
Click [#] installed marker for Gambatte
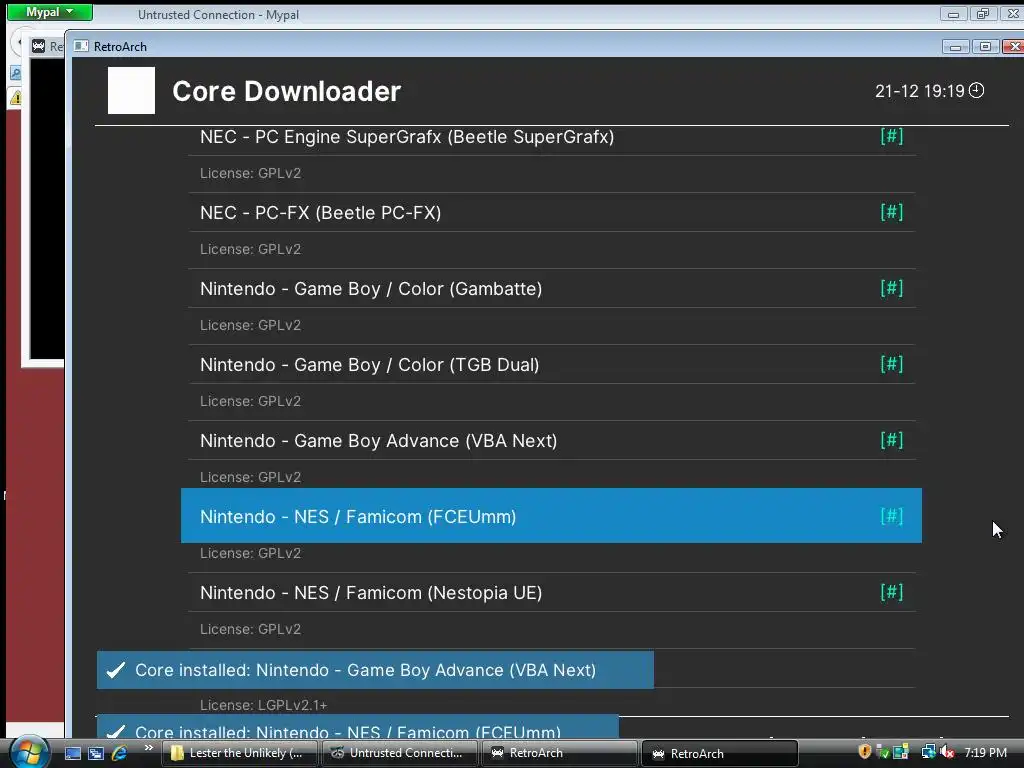(891, 288)
